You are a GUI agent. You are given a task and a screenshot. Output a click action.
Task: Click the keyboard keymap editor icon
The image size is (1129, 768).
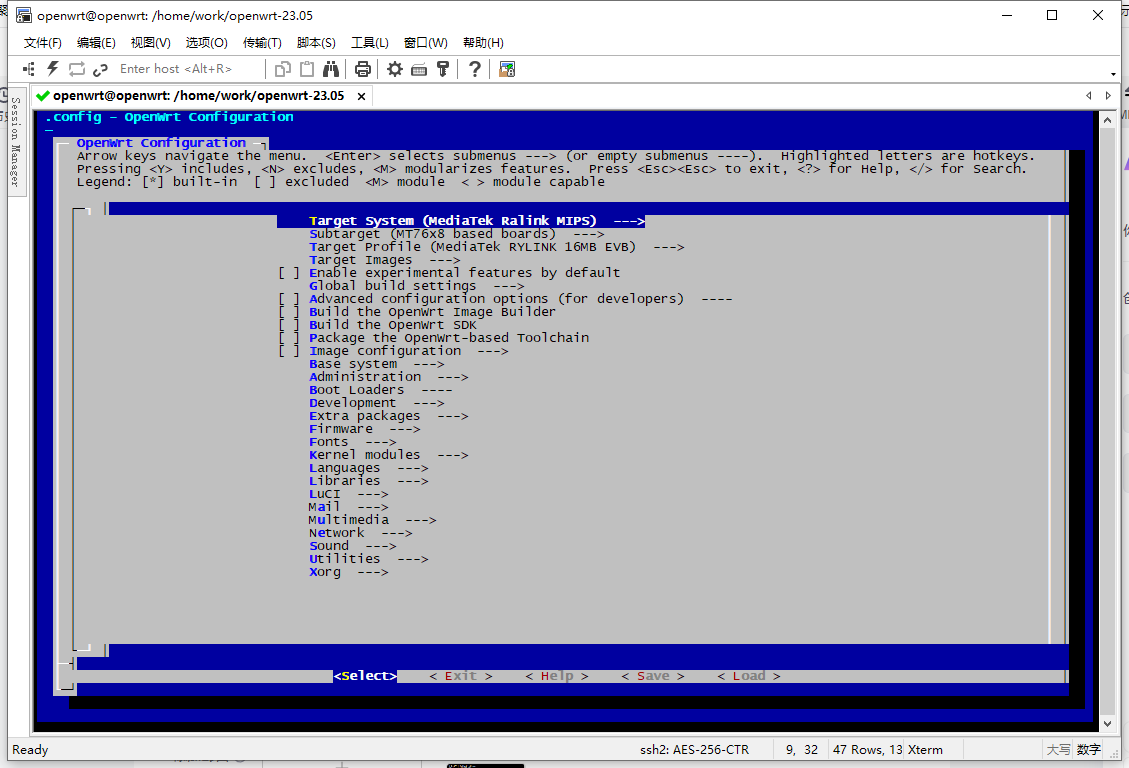[x=419, y=70]
